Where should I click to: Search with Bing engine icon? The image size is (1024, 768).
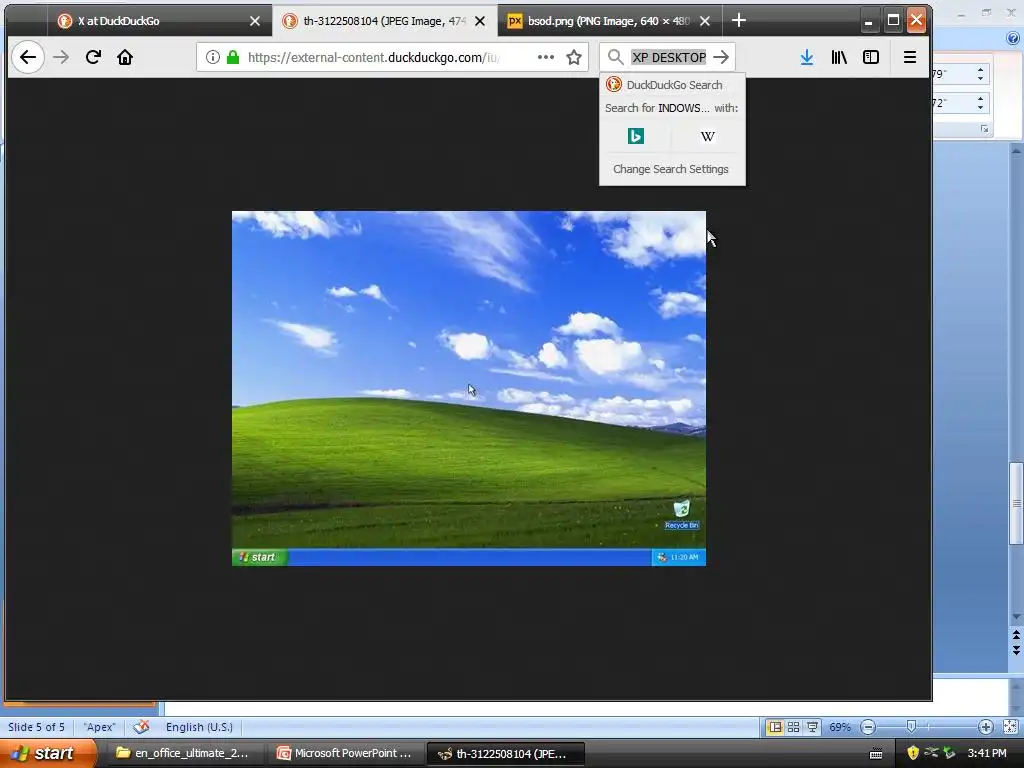(x=635, y=136)
